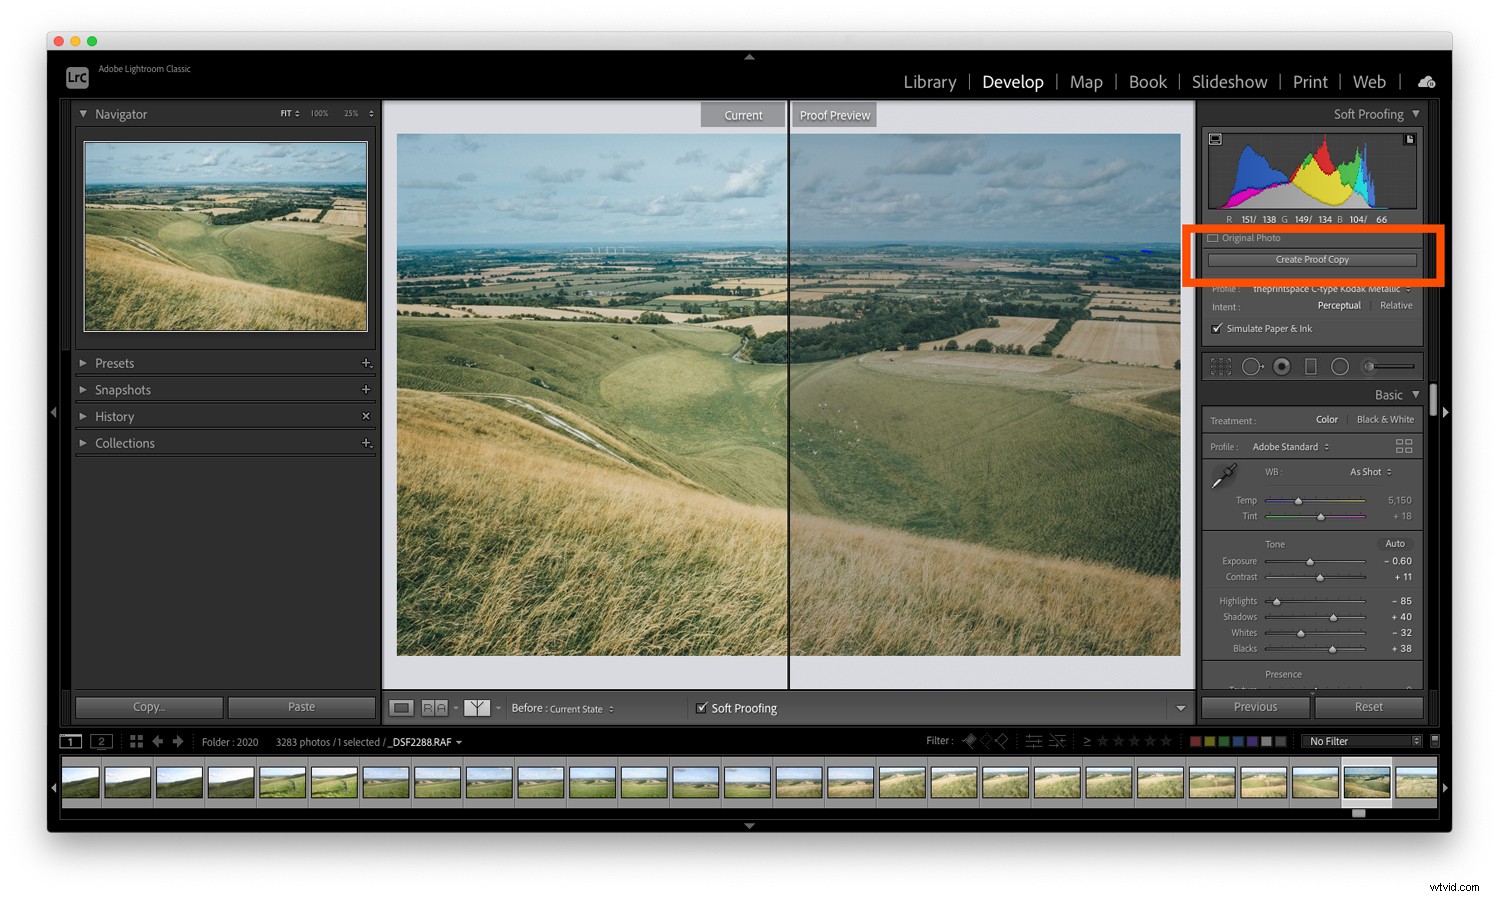Select the Red Eye Correction tool

point(1282,366)
